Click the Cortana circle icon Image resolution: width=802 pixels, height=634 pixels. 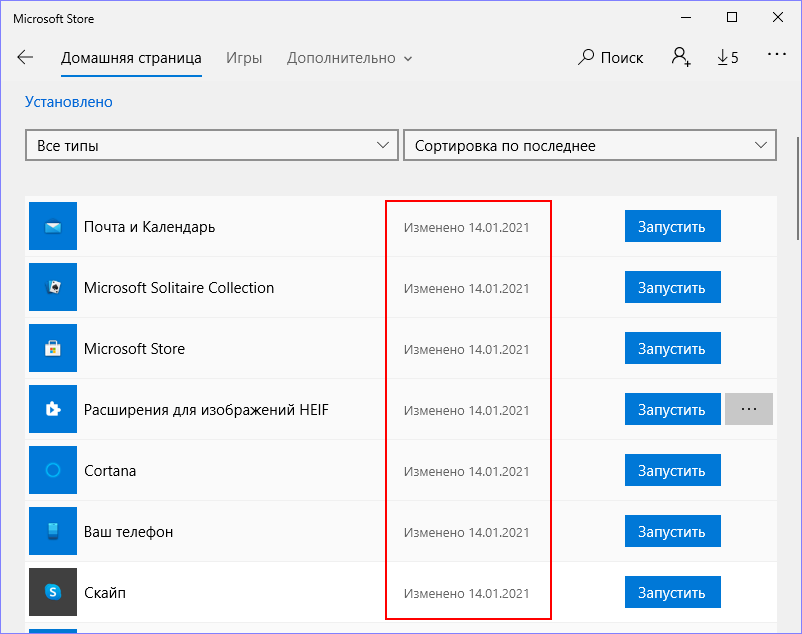(53, 470)
